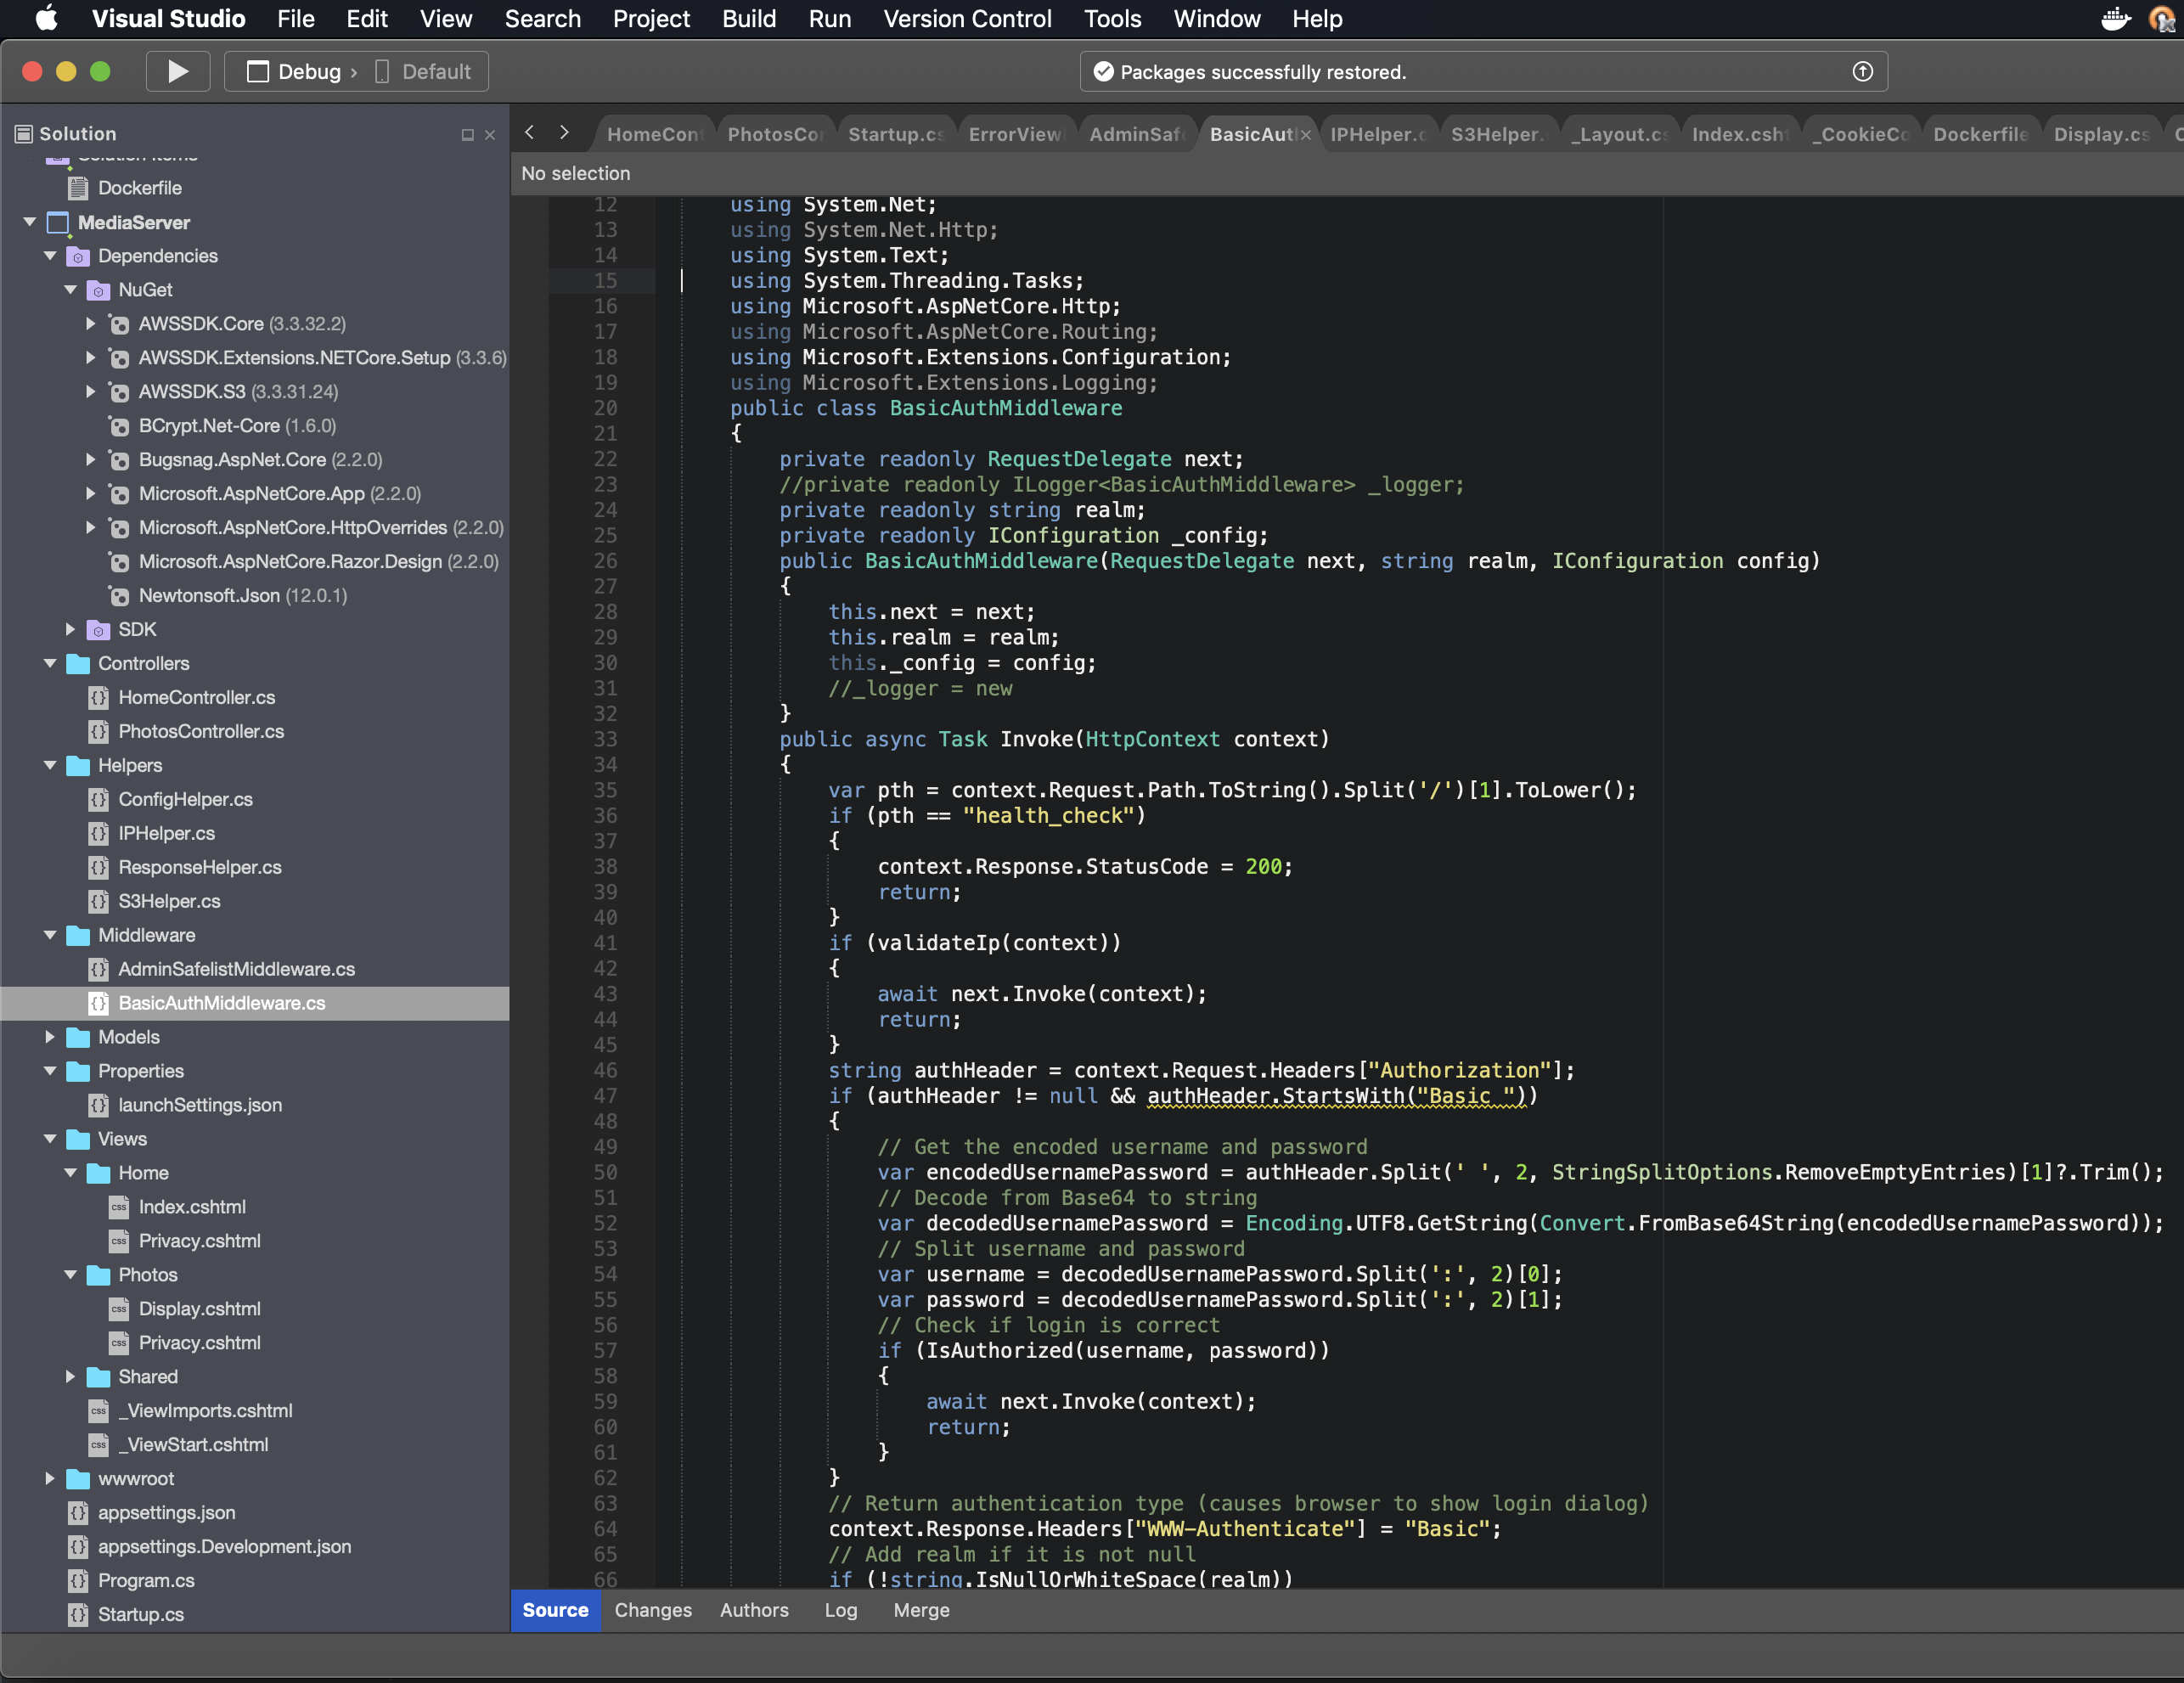The height and width of the screenshot is (1683, 2184).
Task: Click the AWSSDK.S3 package icon
Action: 119,392
